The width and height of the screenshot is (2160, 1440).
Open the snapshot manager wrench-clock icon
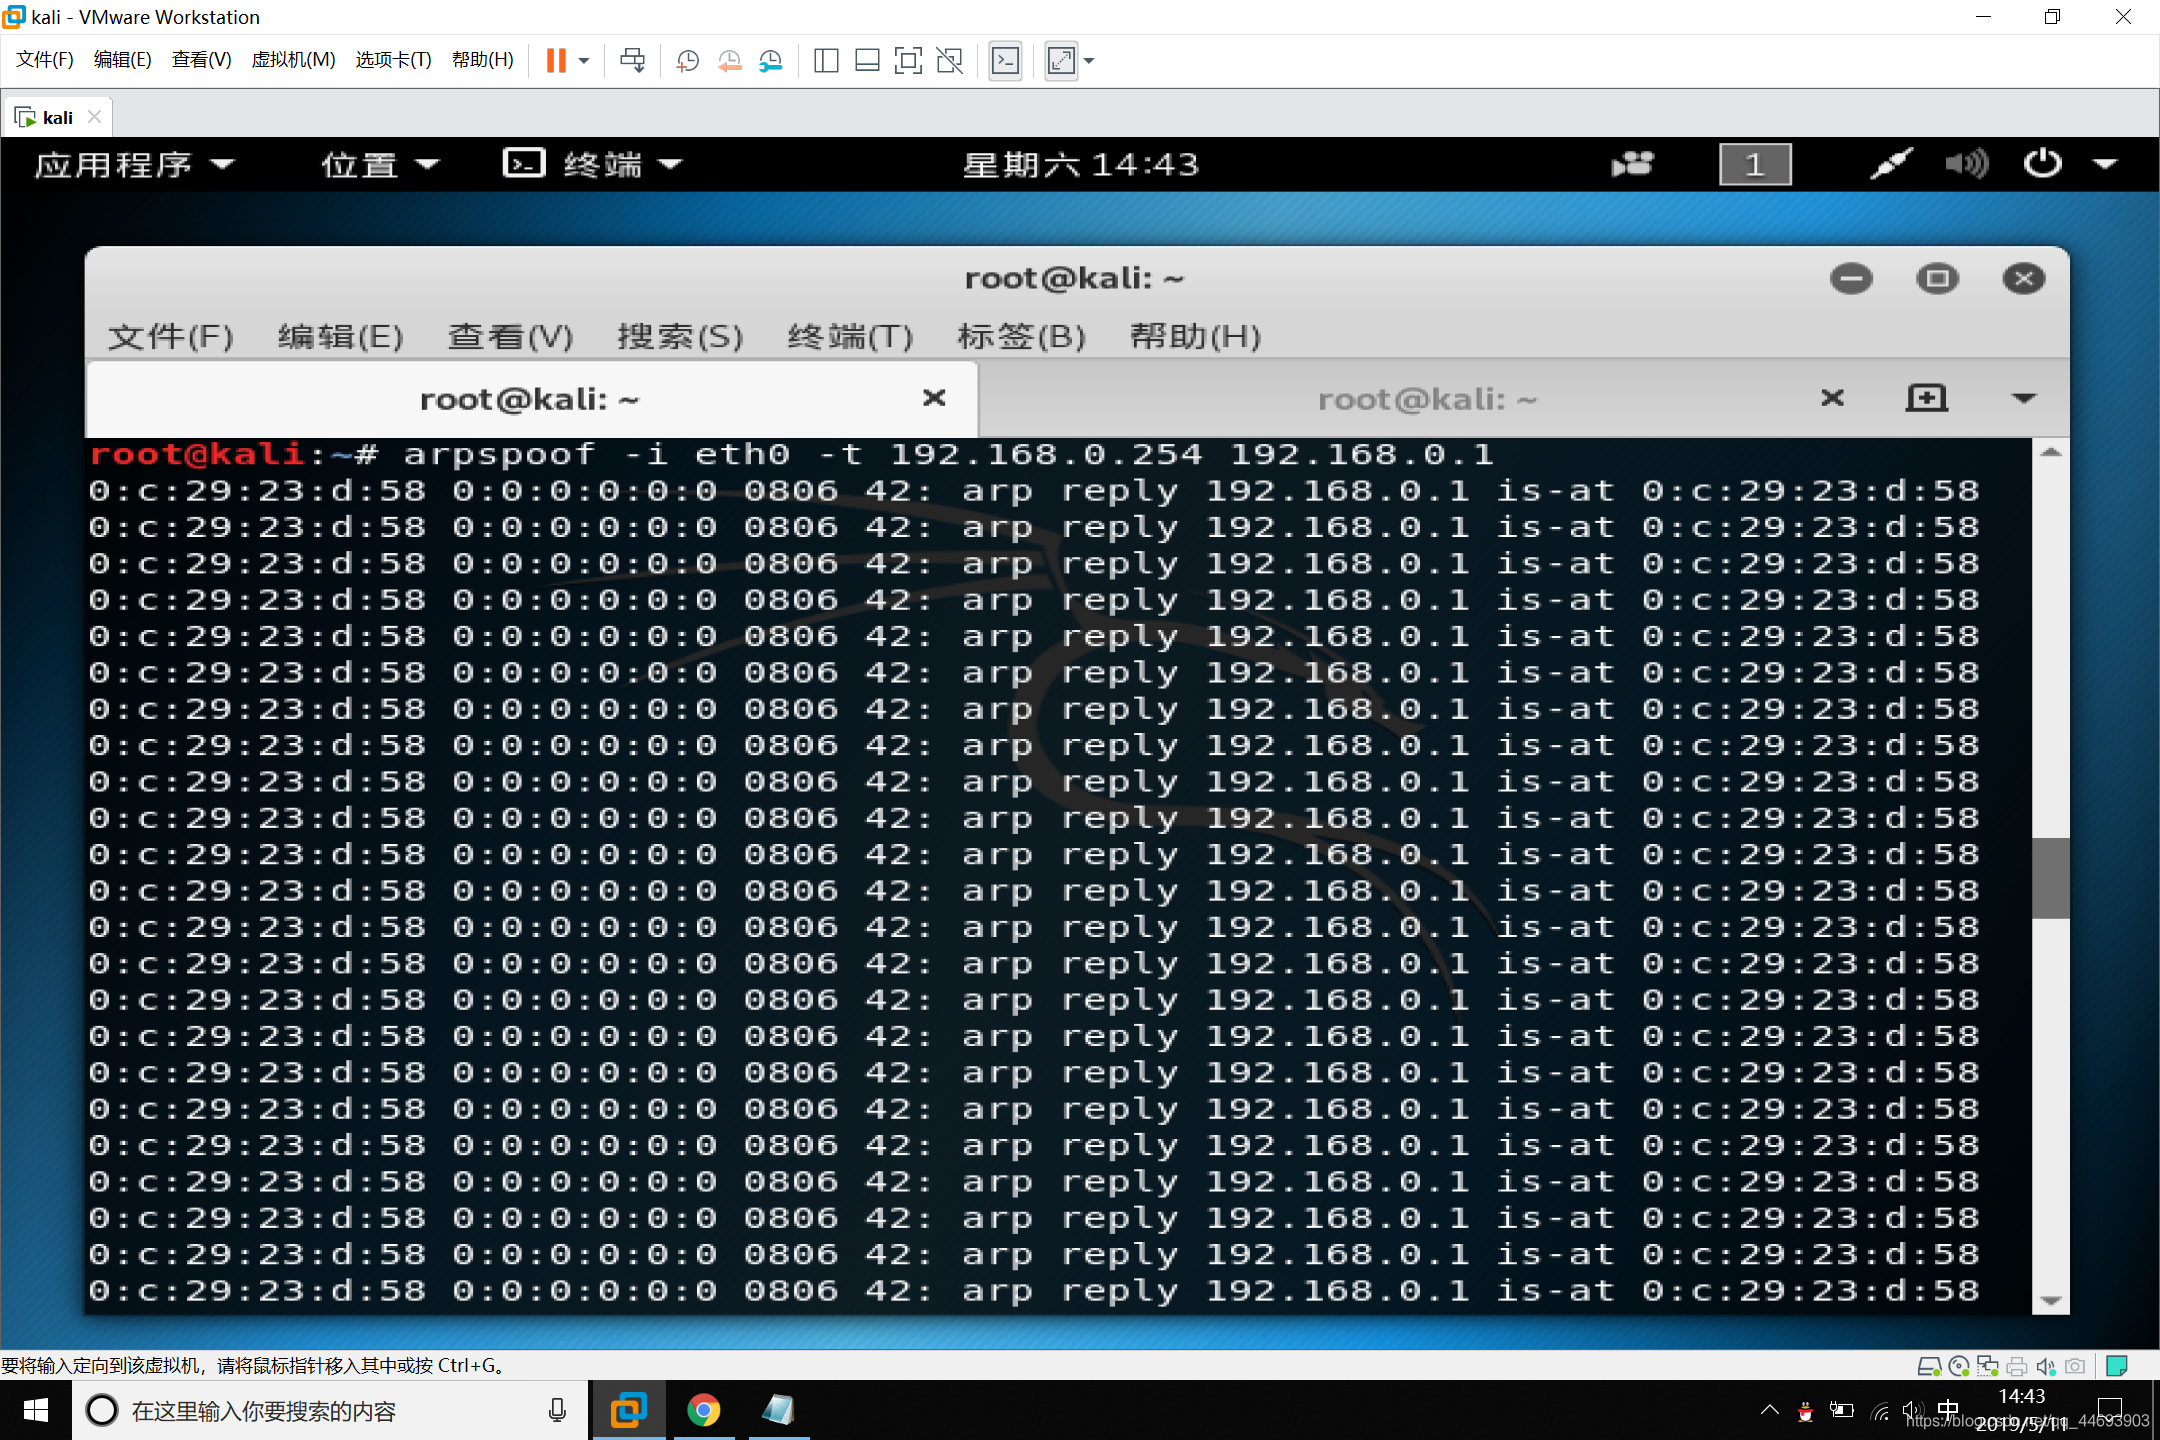(770, 61)
